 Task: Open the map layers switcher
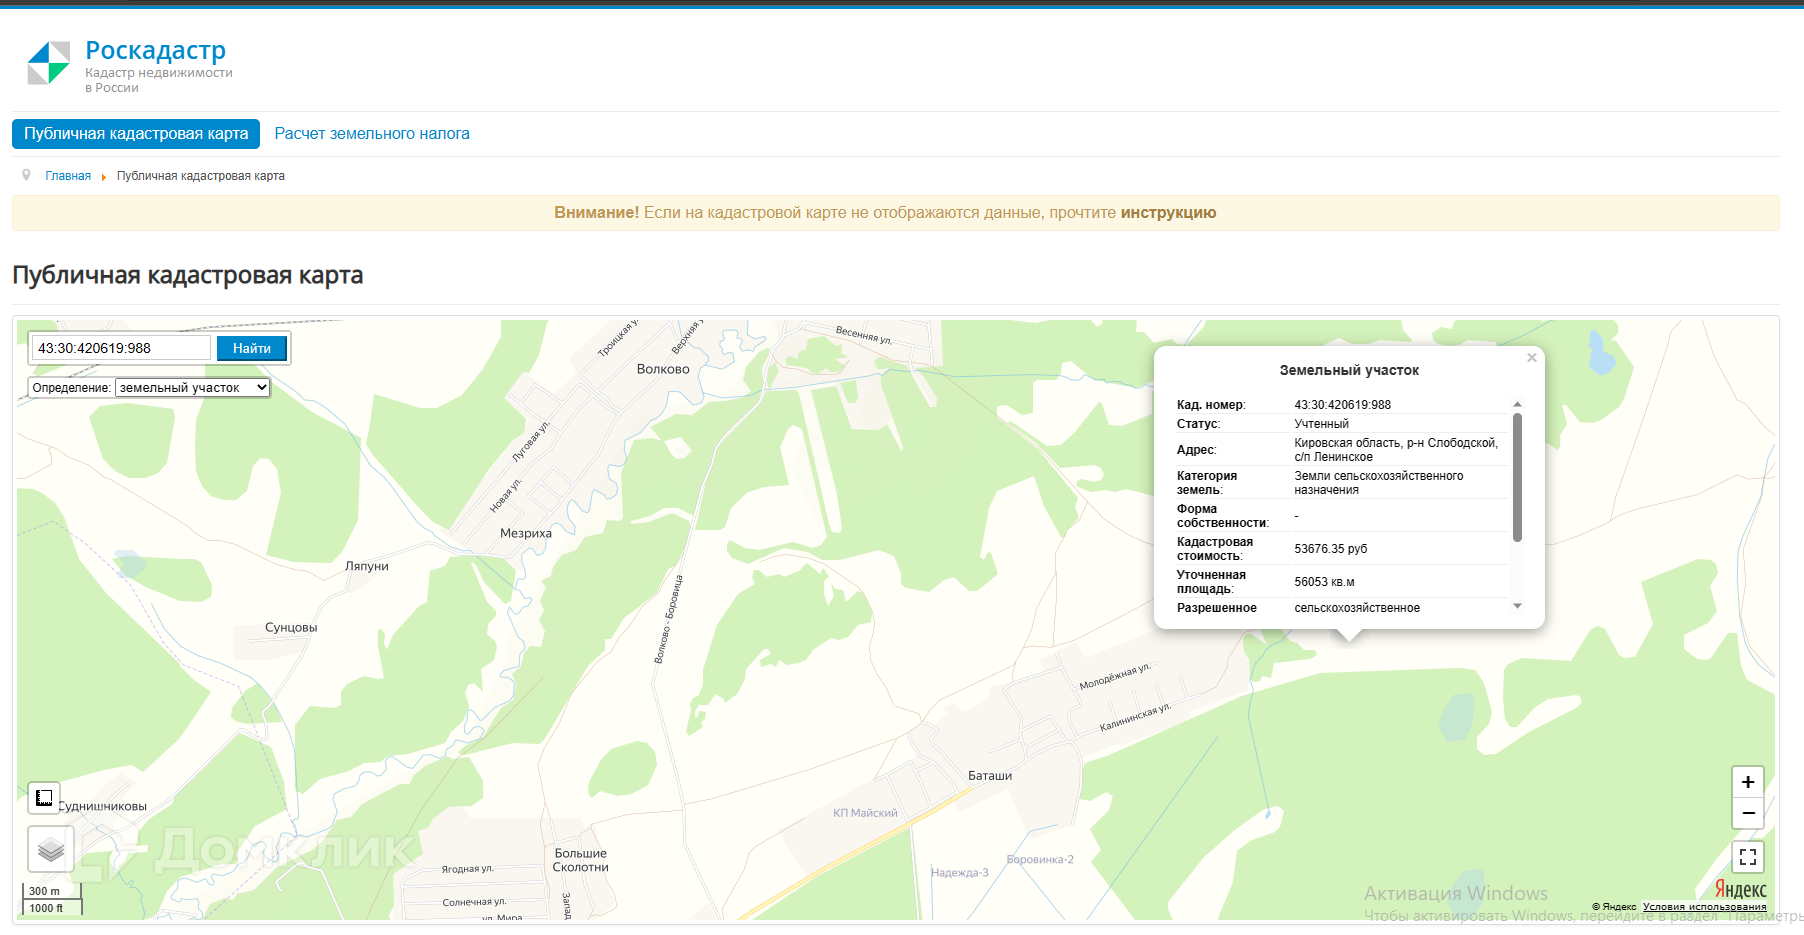click(x=50, y=850)
